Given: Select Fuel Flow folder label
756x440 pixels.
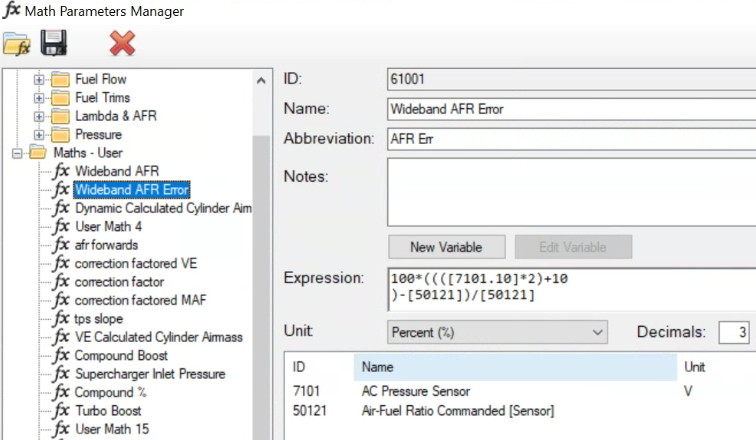Looking at the screenshot, I should pyautogui.click(x=101, y=79).
